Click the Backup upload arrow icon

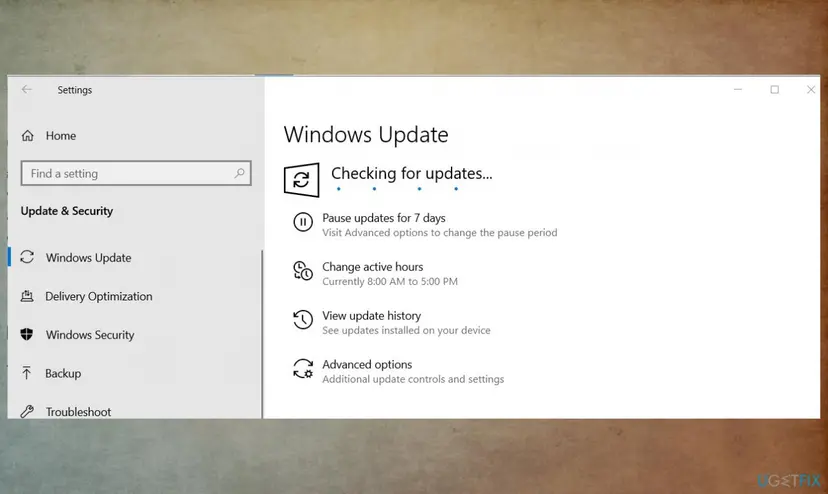[x=26, y=373]
